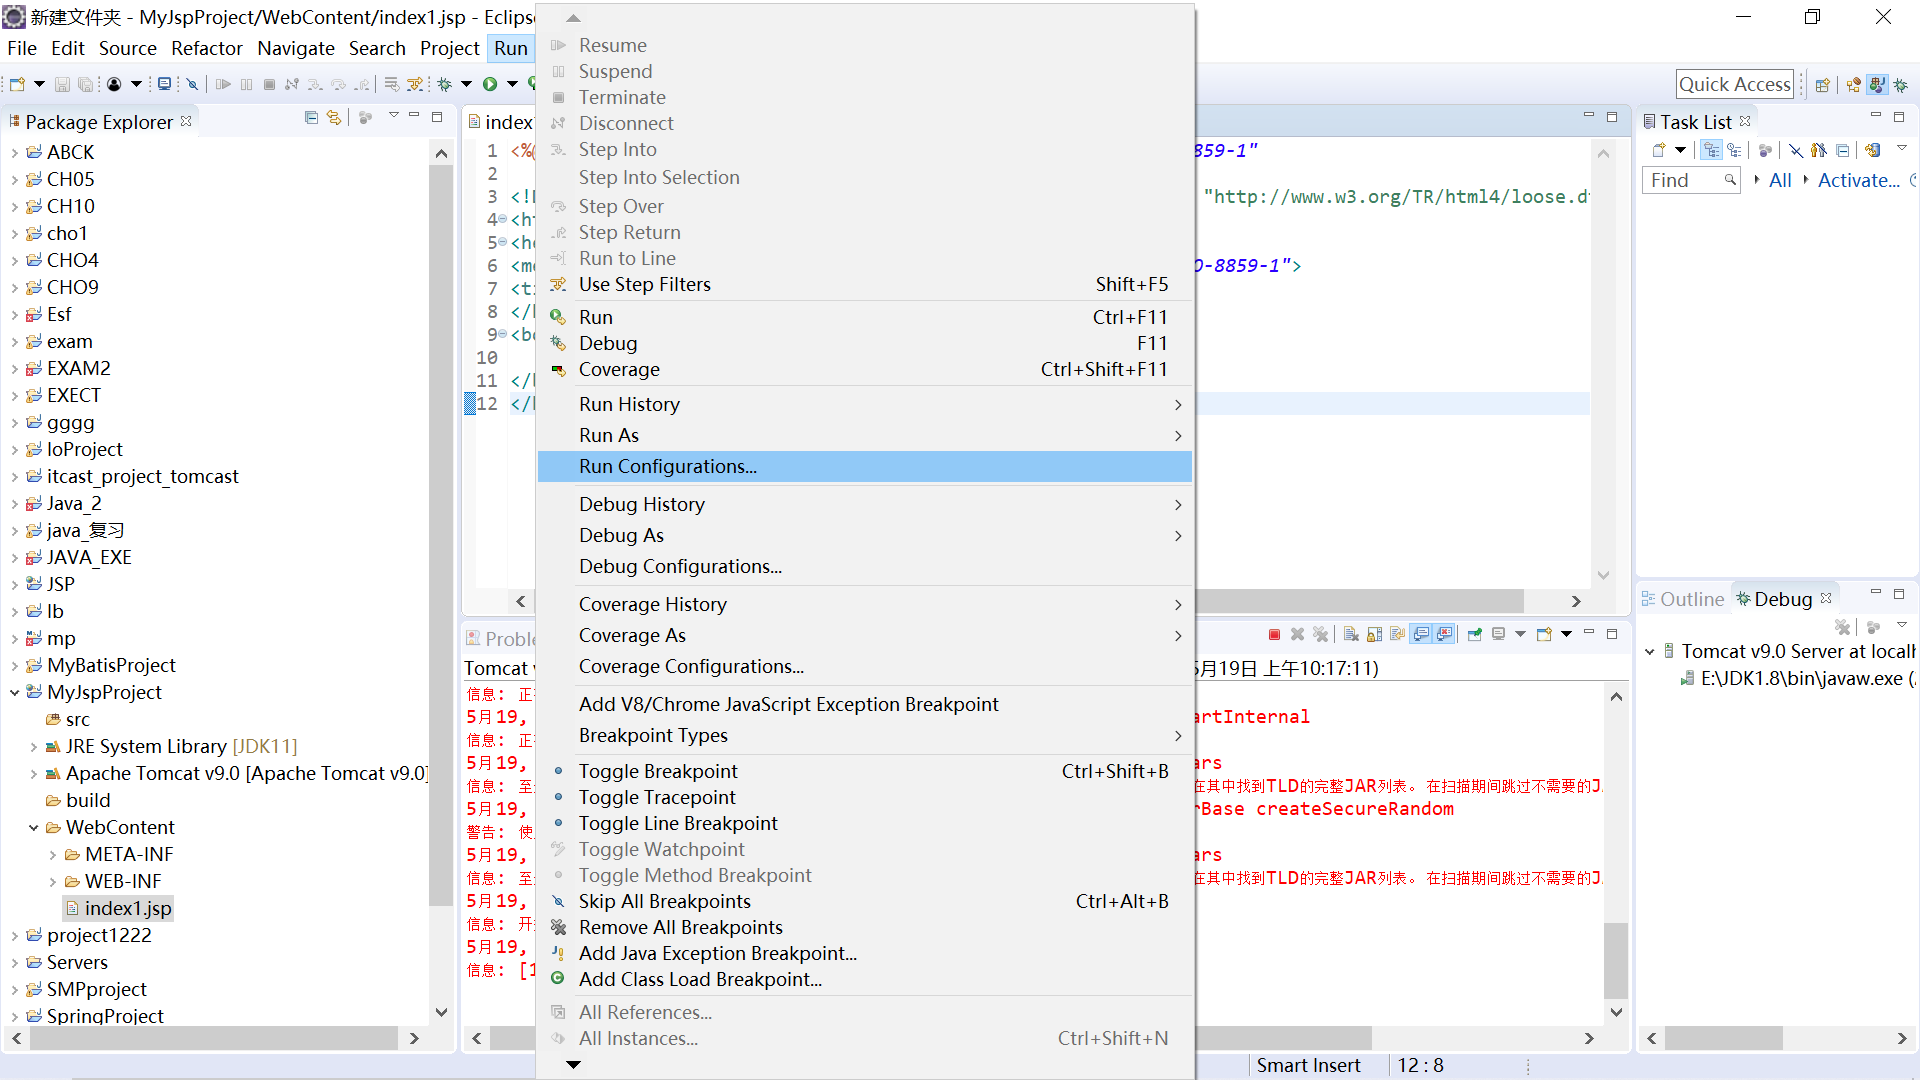Toggle Scheduled presentation in the Task List toolbar
The height and width of the screenshot is (1080, 1920).
(1735, 150)
